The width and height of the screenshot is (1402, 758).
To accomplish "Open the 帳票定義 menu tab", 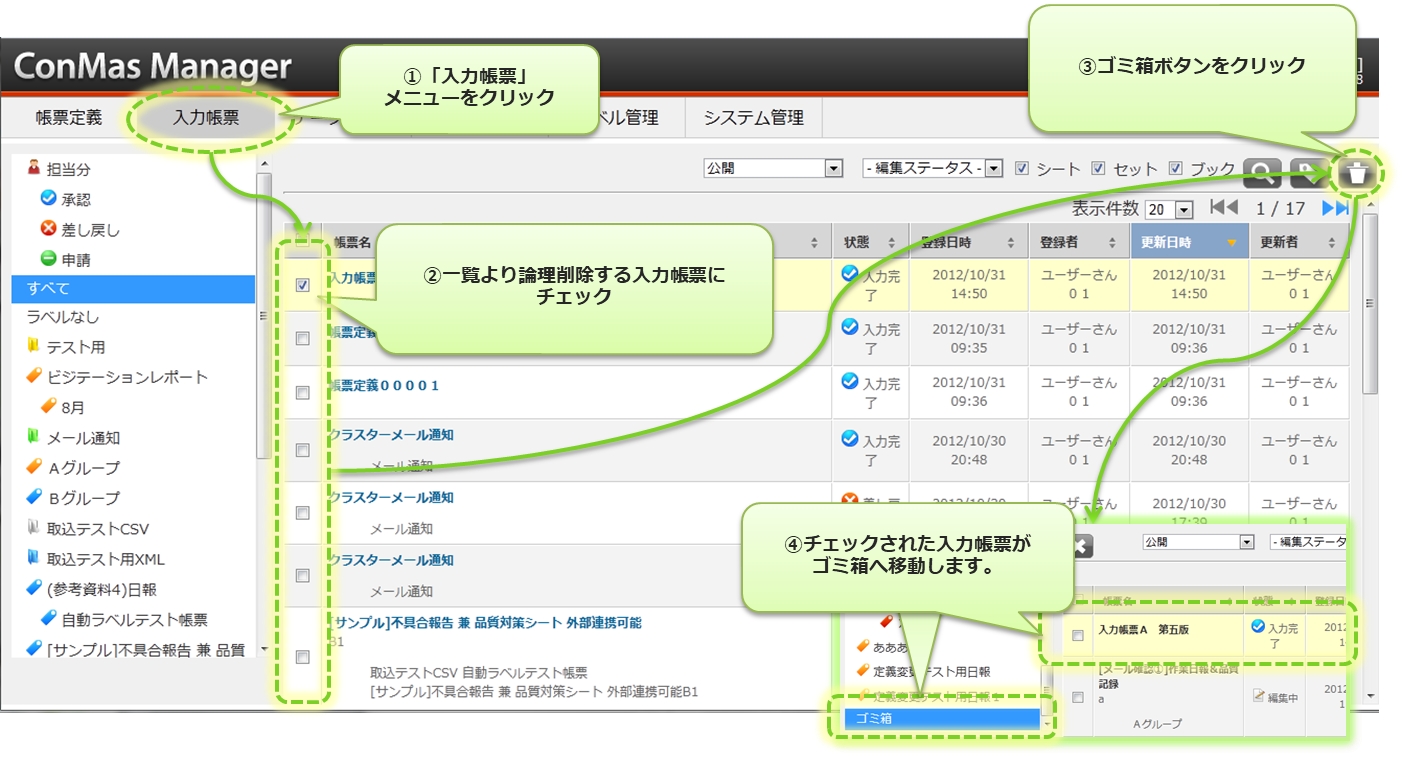I will pyautogui.click(x=68, y=117).
